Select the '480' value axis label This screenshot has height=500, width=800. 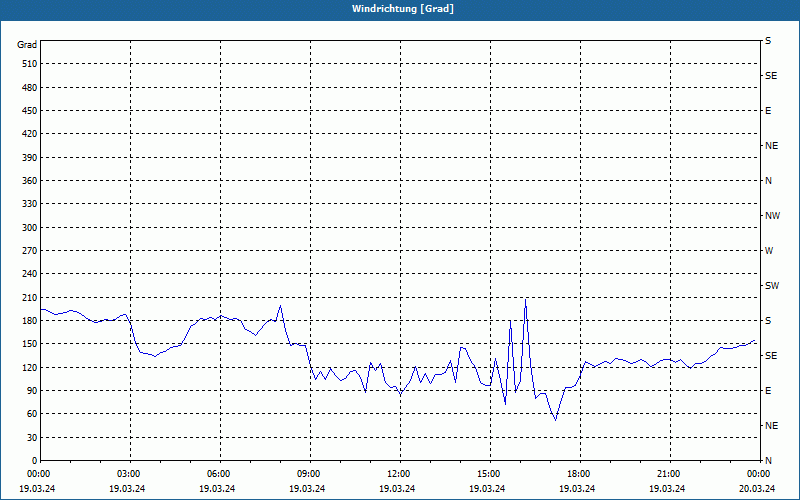pos(30,88)
